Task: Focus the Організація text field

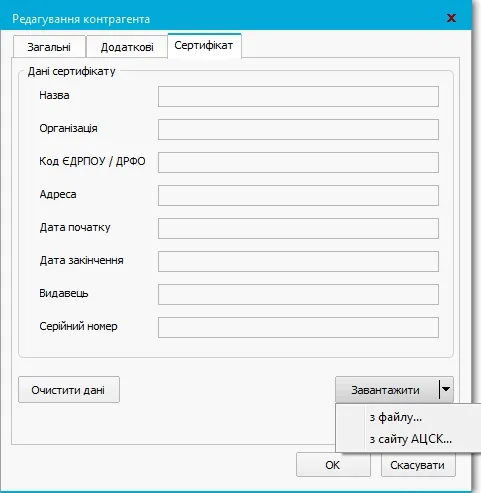Action: 298,130
